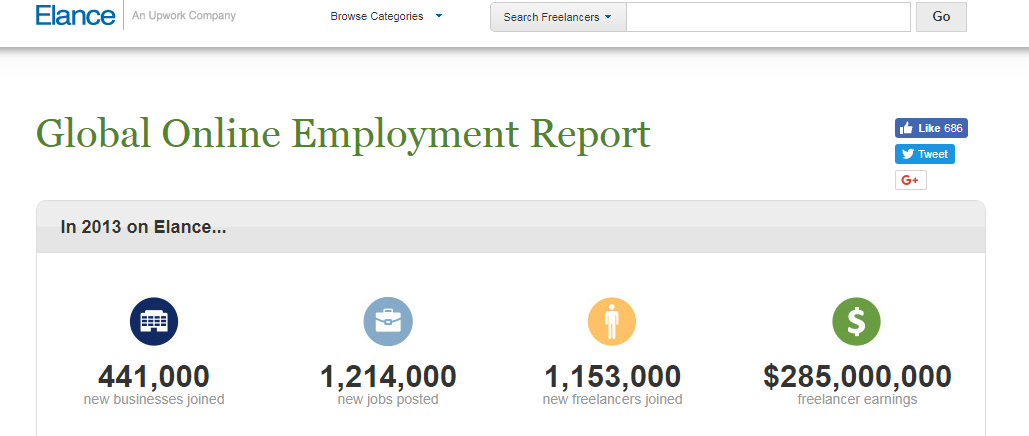Click the navy building businesses icon
Screen dimensions: 1029x436
(154, 321)
